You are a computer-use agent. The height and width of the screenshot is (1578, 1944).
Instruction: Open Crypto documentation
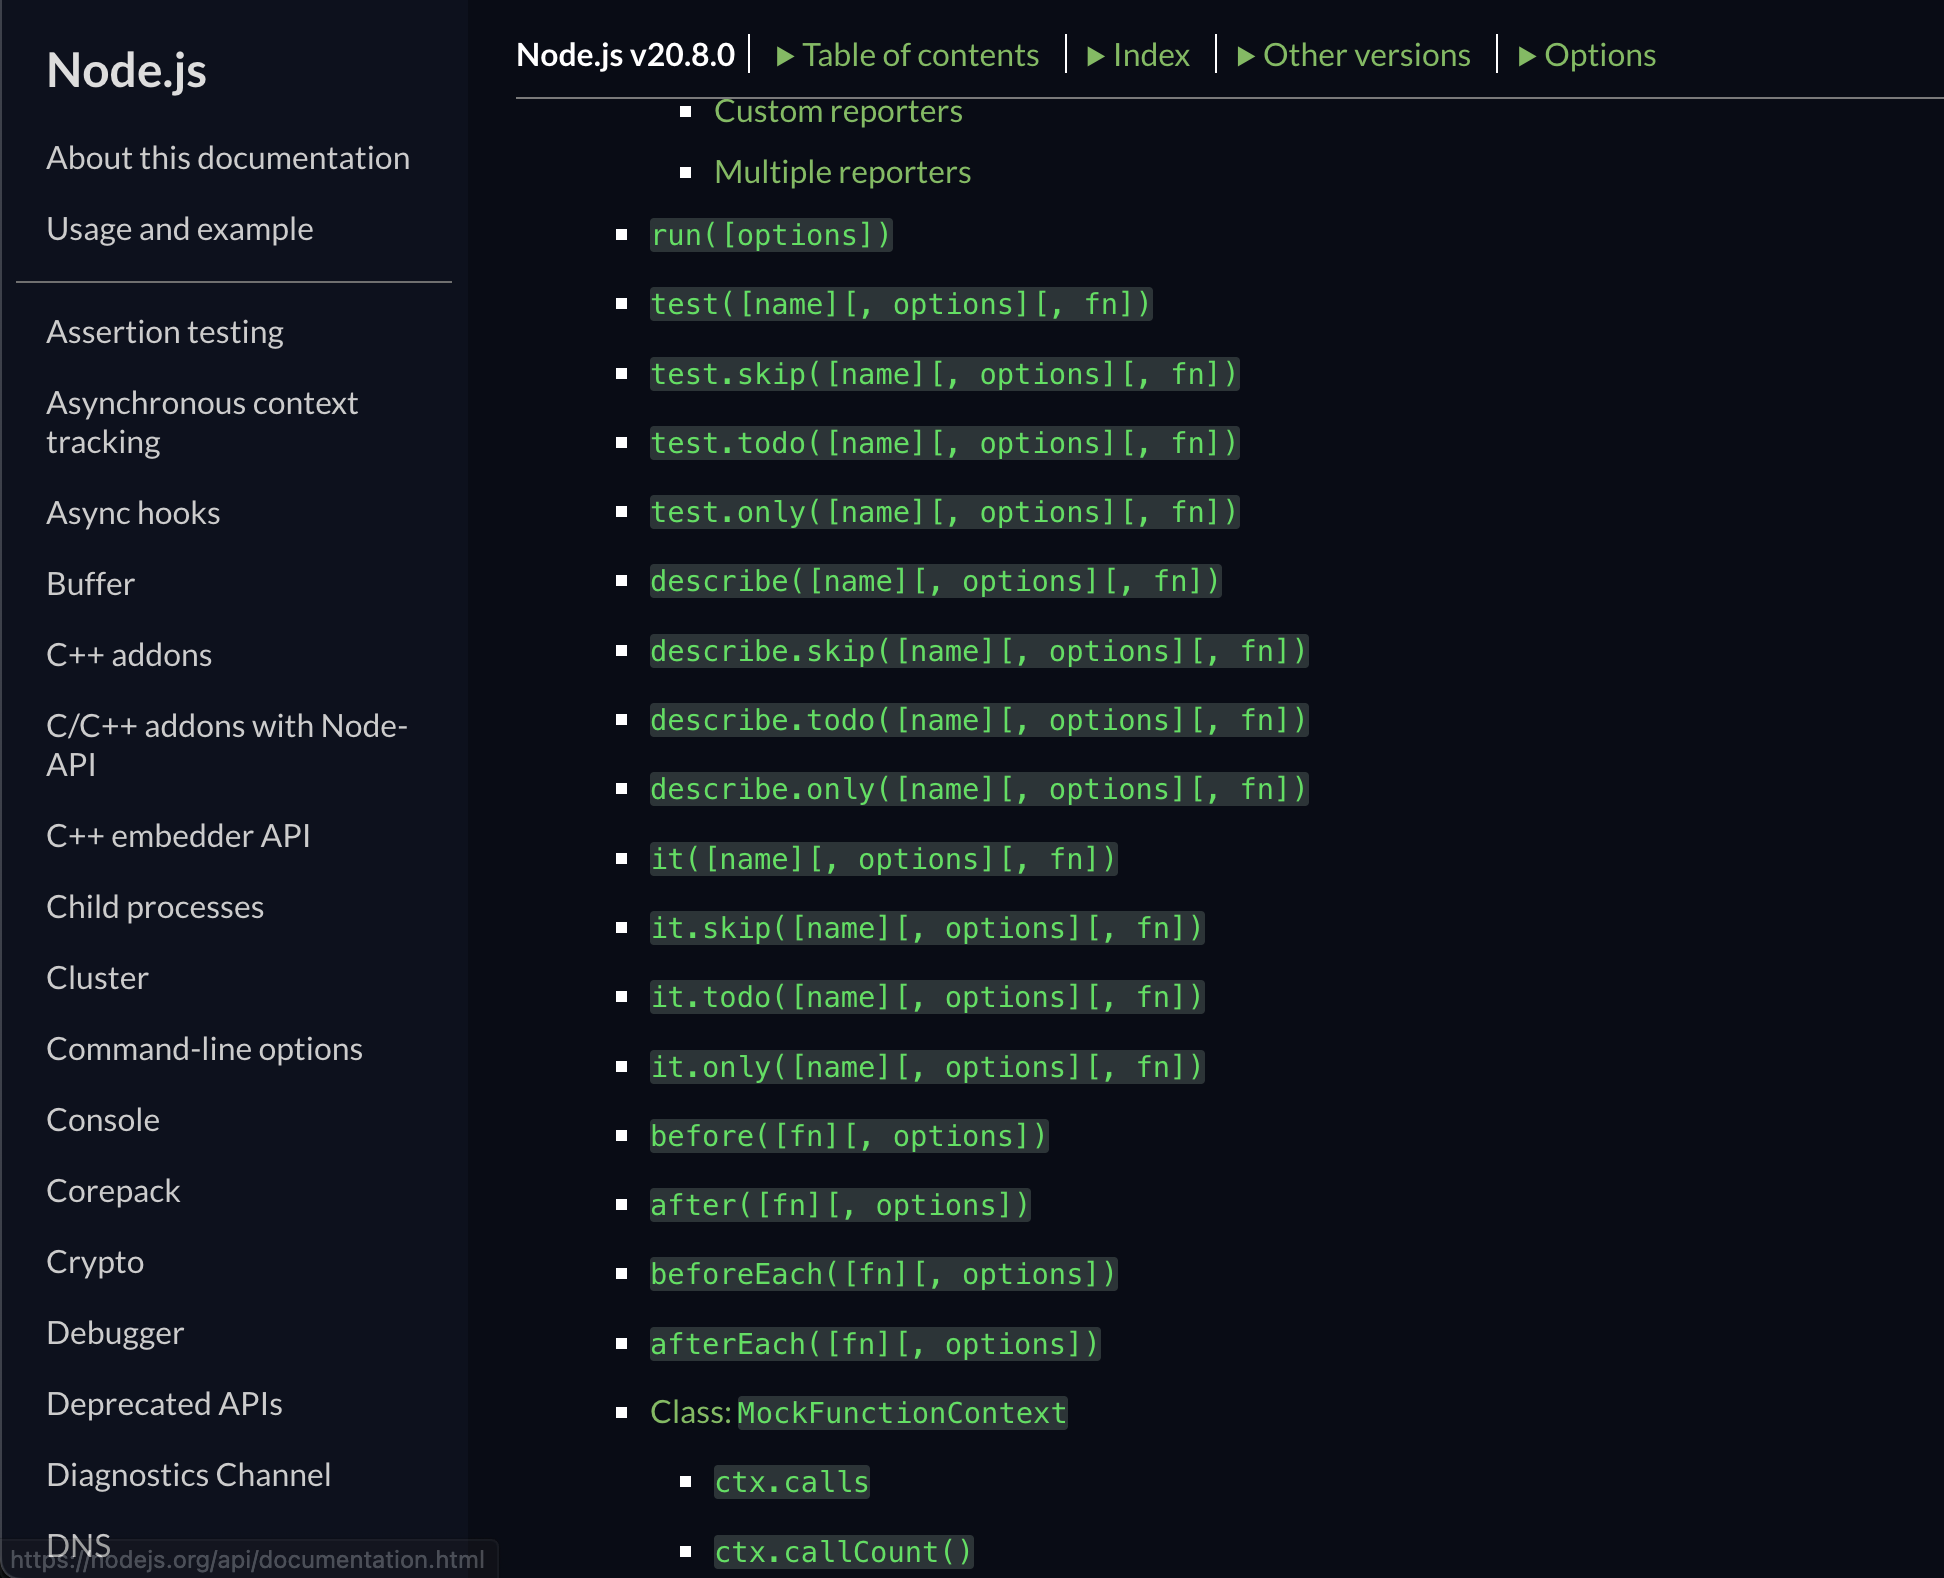(95, 1262)
